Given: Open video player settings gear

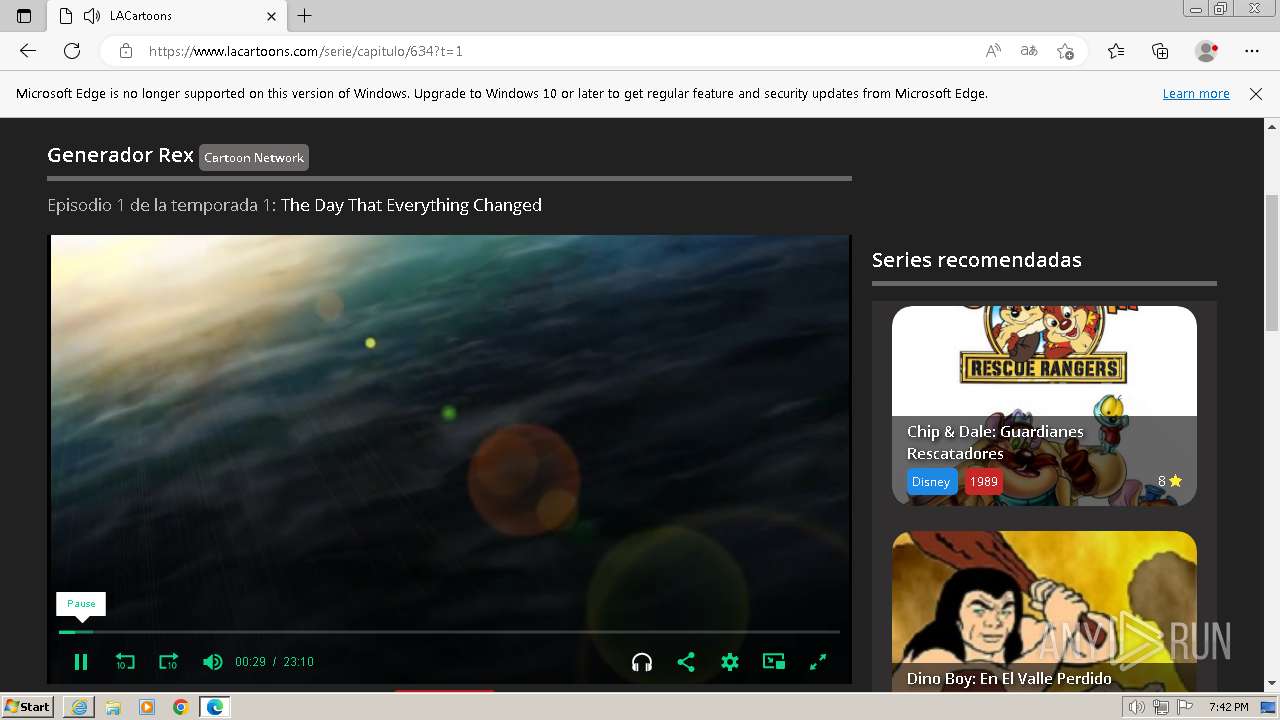Looking at the screenshot, I should click(730, 662).
